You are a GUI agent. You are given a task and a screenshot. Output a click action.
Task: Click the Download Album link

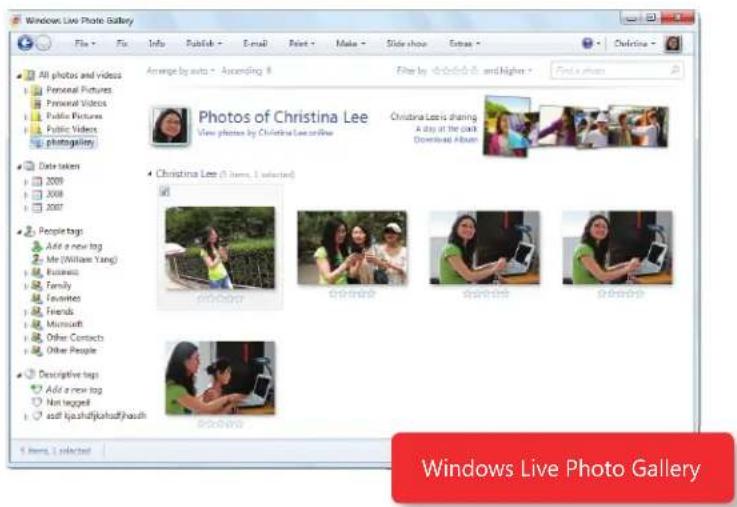coord(445,140)
